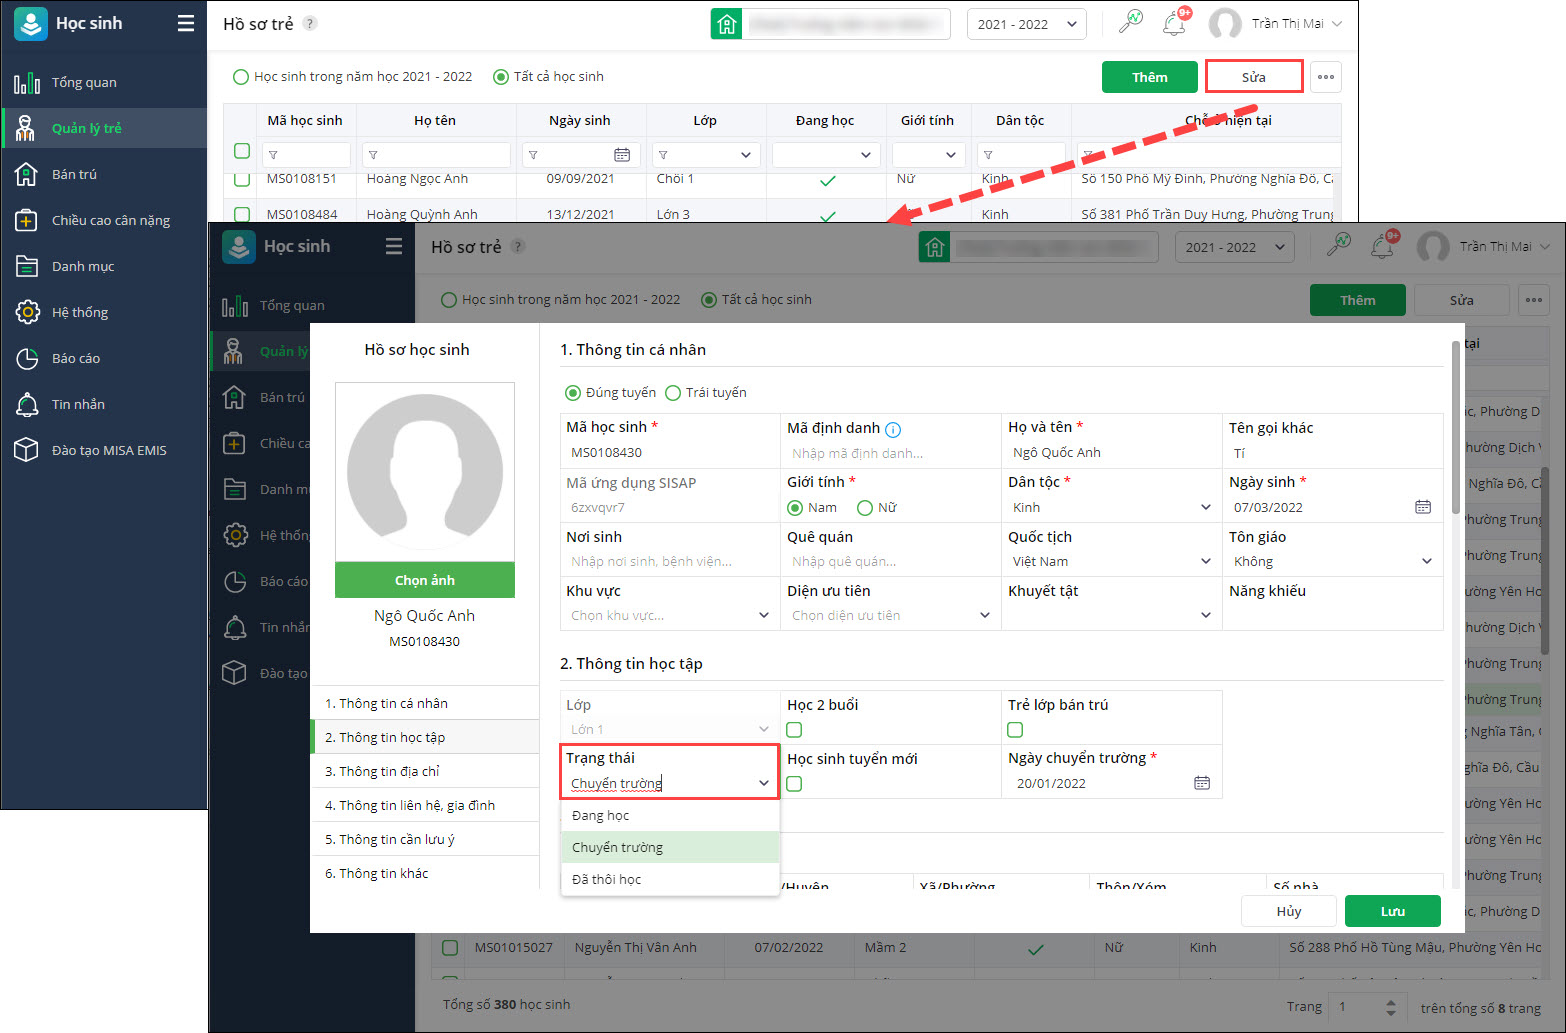Click the Tên gọi khác input field
Image resolution: width=1566 pixels, height=1033 pixels.
(x=1333, y=453)
